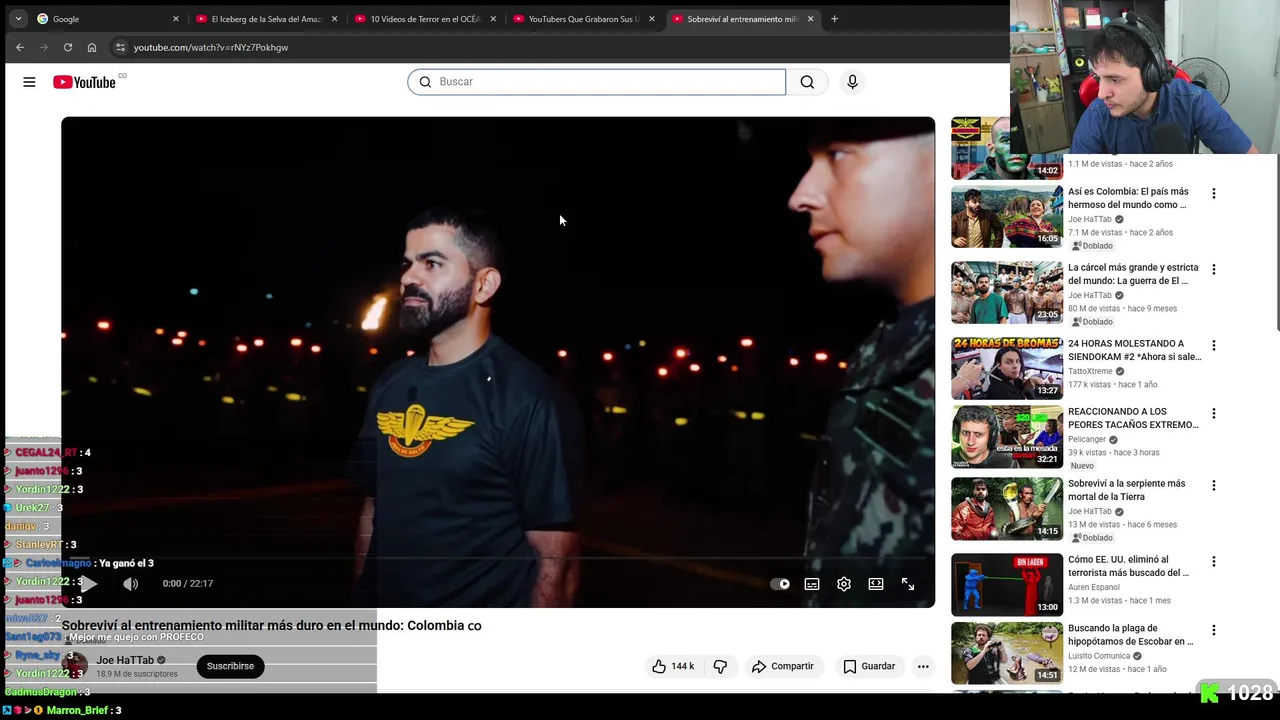Click the address bar URL youtube.com/watch
Image resolution: width=1280 pixels, height=720 pixels.
211,47
